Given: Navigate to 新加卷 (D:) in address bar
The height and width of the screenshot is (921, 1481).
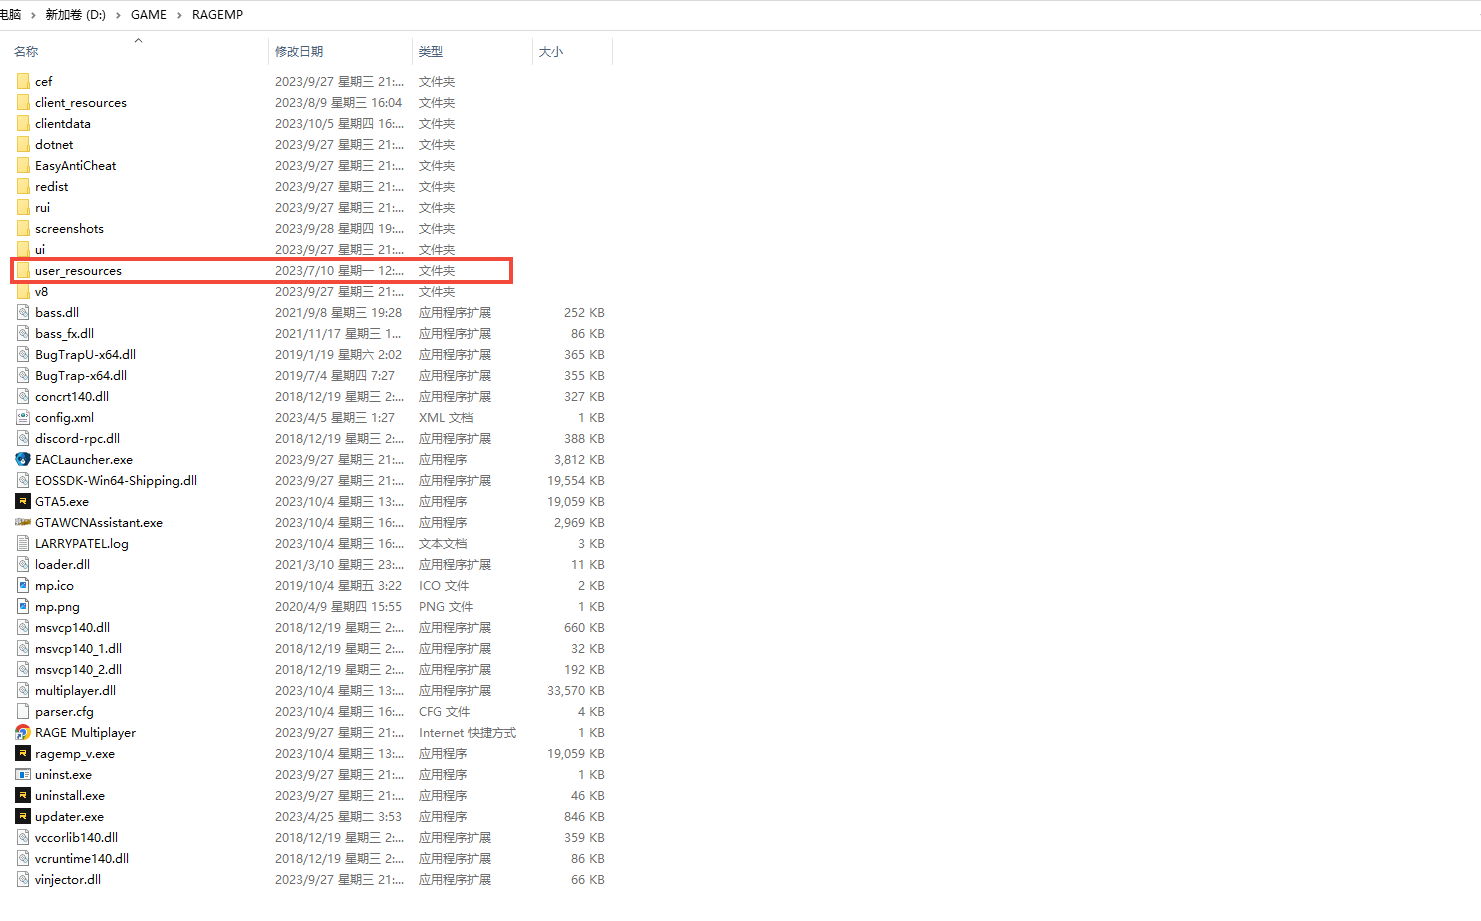Looking at the screenshot, I should tap(76, 15).
